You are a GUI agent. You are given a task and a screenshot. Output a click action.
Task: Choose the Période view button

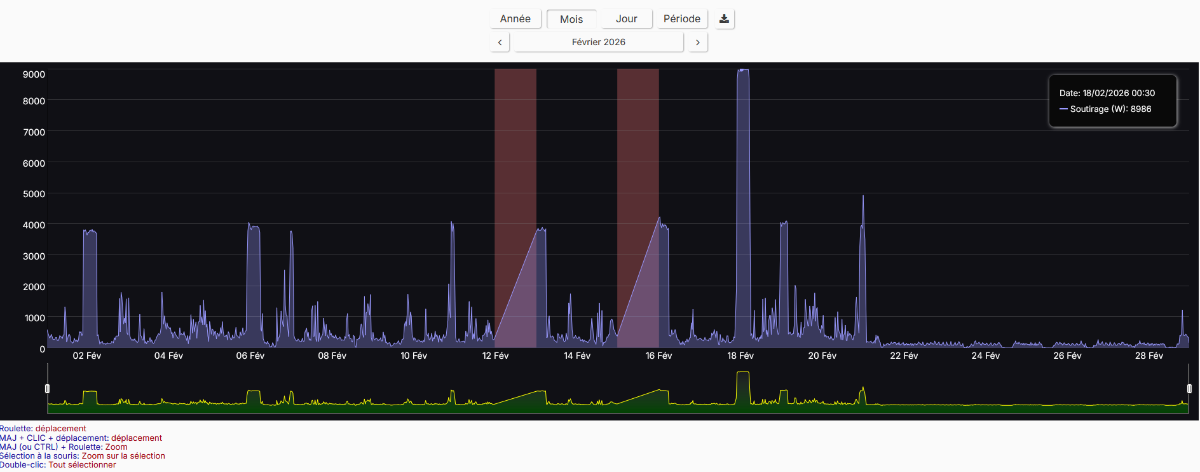click(682, 19)
